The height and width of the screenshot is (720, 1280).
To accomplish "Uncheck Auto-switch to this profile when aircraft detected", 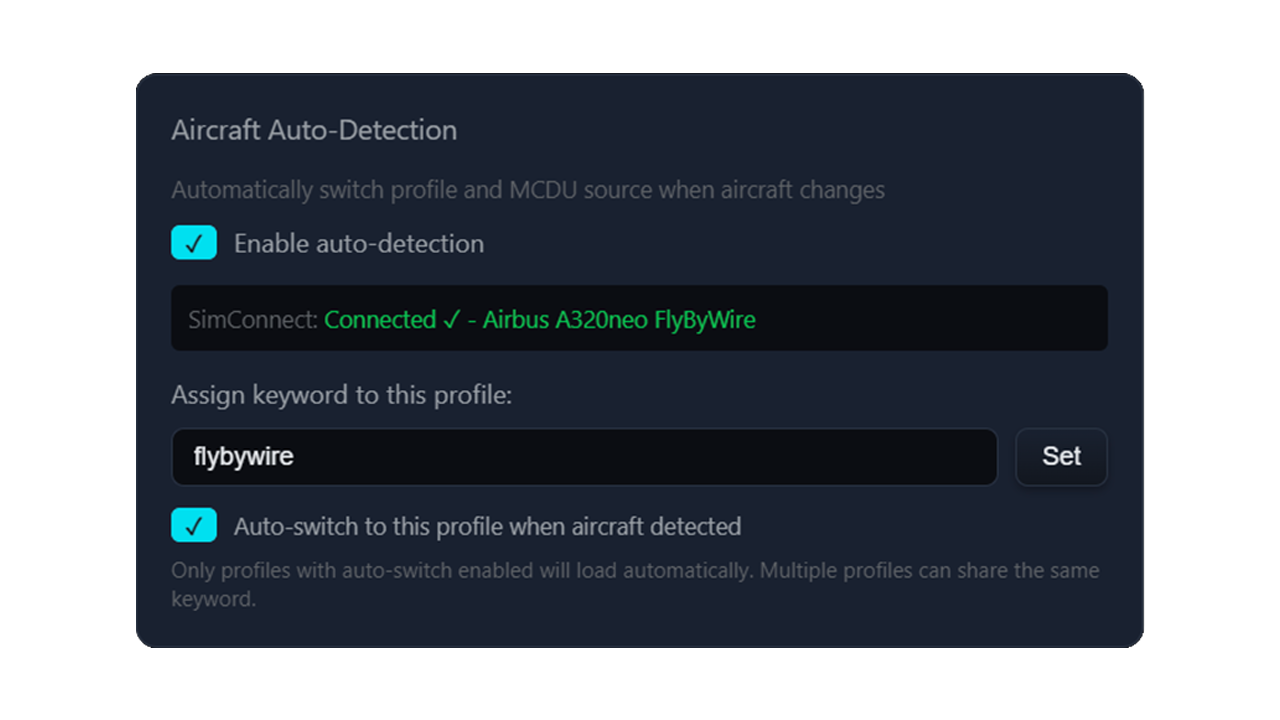I will (x=194, y=525).
